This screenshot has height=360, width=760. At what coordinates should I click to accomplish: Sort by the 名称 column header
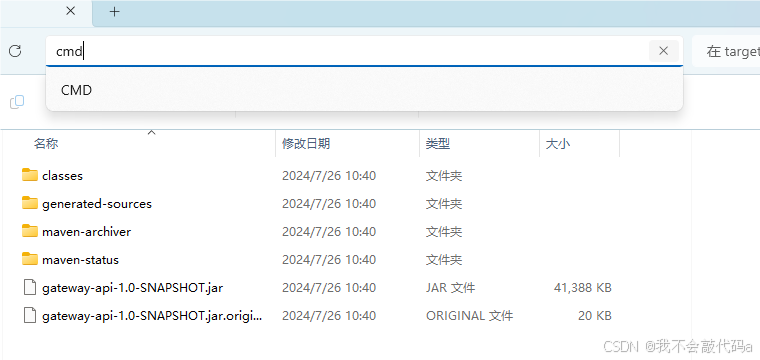[46, 143]
